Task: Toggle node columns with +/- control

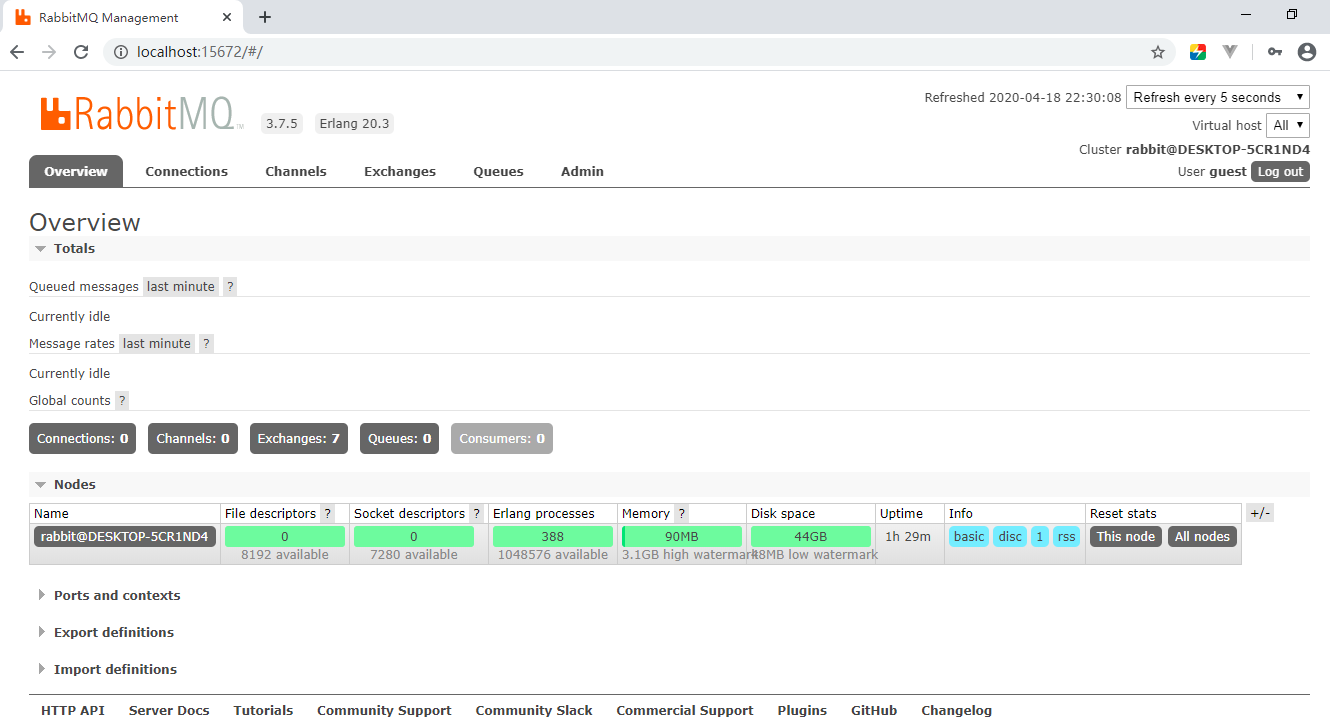Action: [x=1260, y=514]
